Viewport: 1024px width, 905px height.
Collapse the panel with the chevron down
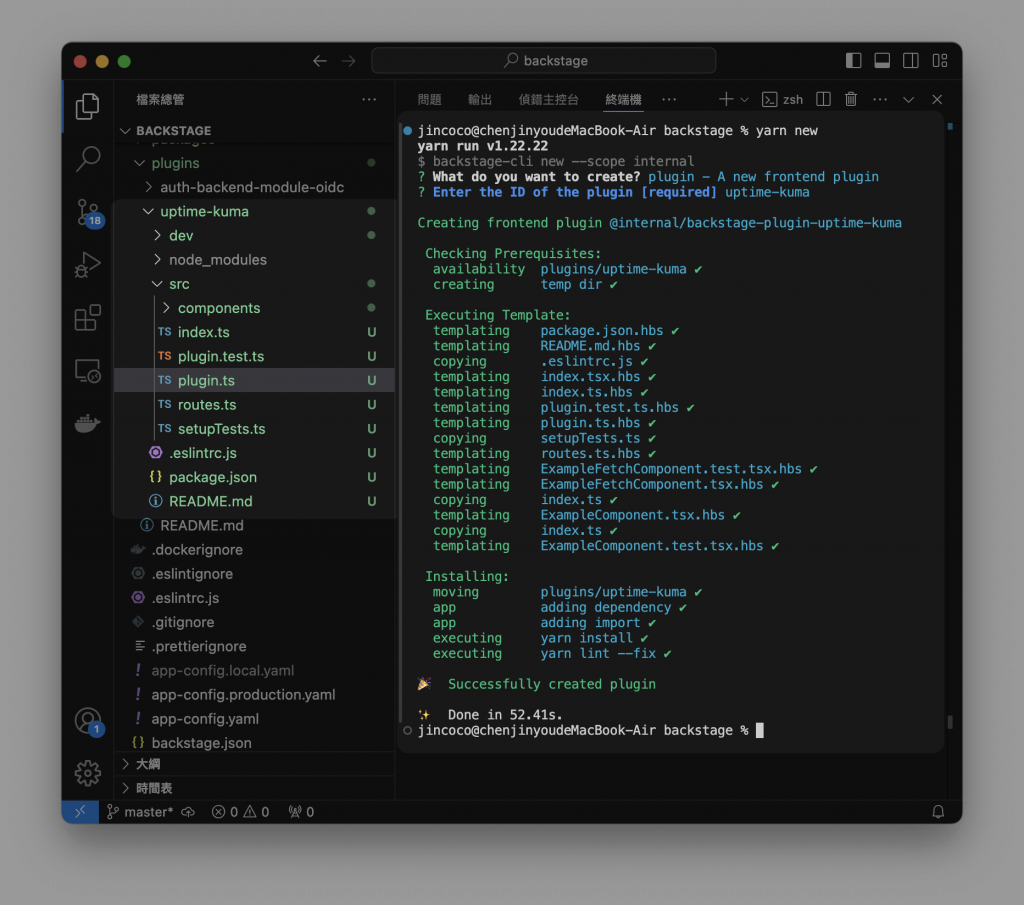pyautogui.click(x=908, y=99)
